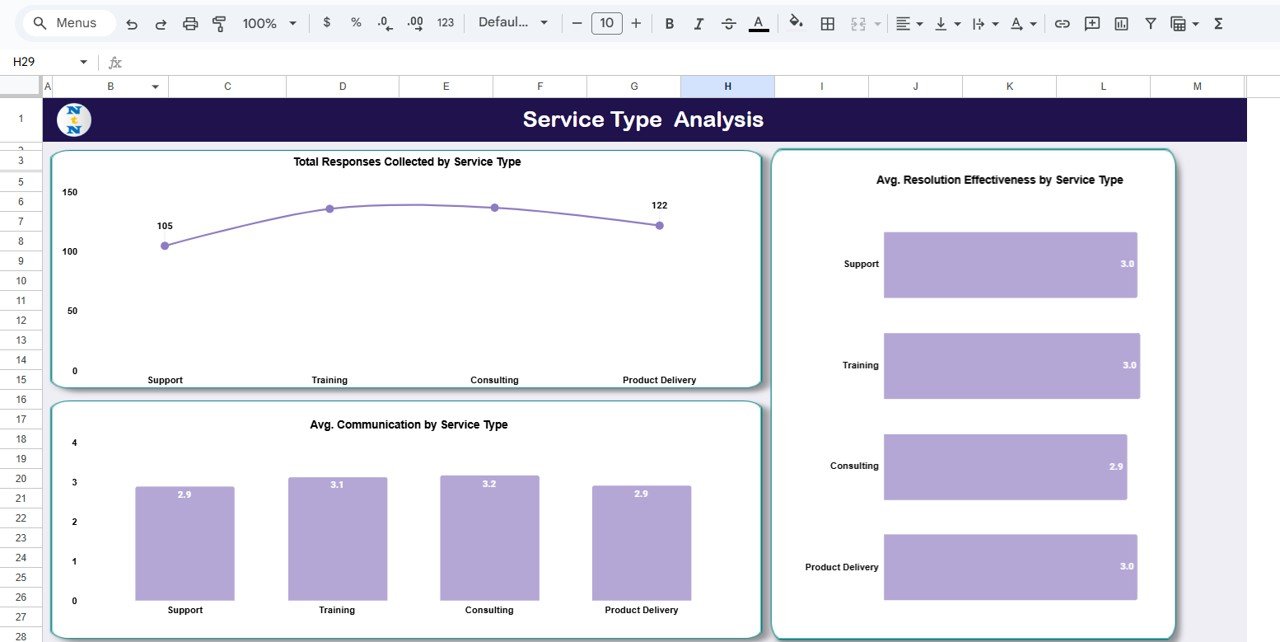Format selection as currency
This screenshot has height=642, width=1280.
pyautogui.click(x=326, y=22)
